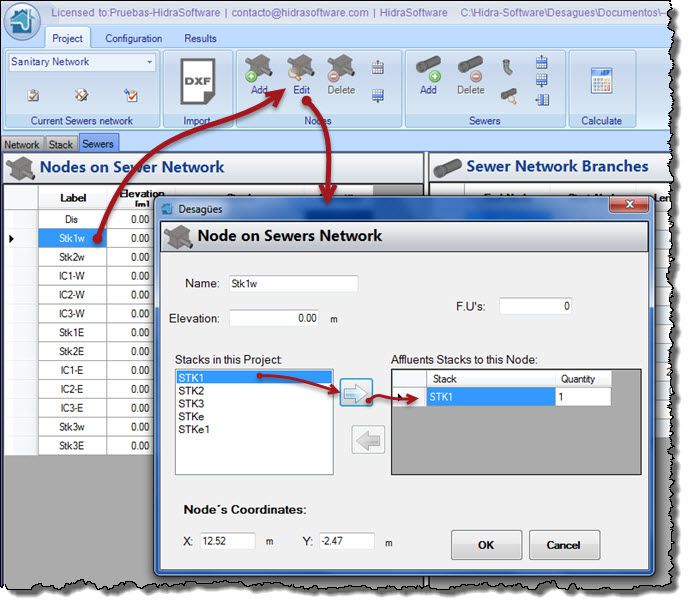Select the IC2-W node row
This screenshot has width=690, height=605.
(x=72, y=295)
